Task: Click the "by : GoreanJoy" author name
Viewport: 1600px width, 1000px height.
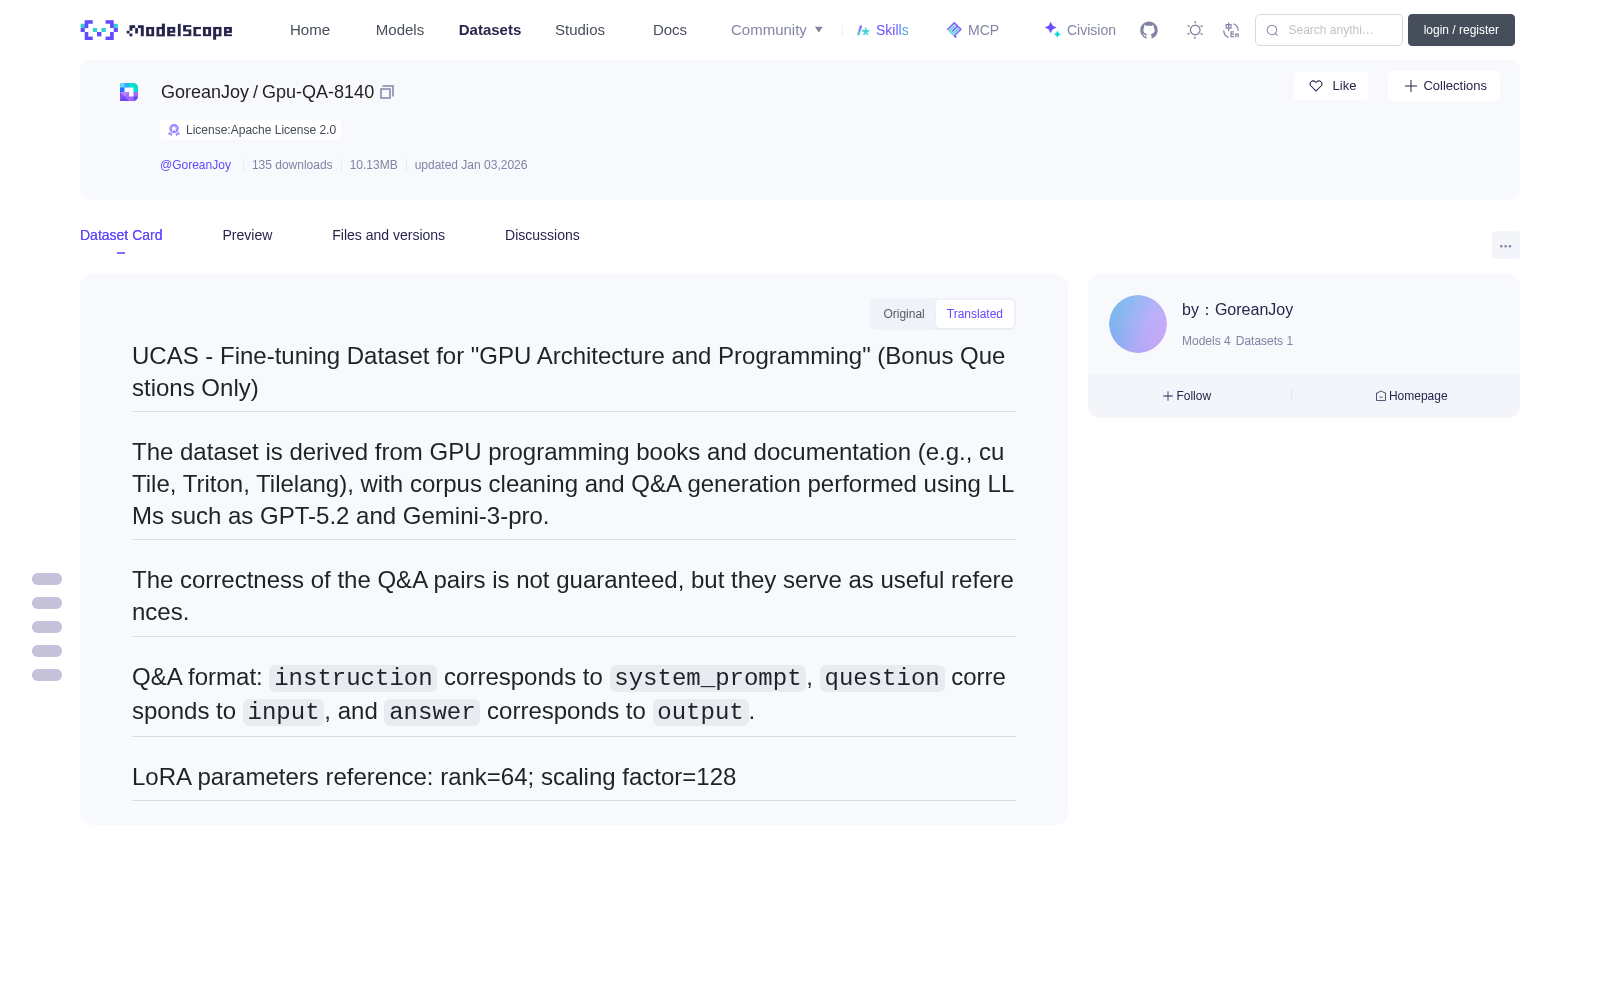Action: pos(1237,310)
